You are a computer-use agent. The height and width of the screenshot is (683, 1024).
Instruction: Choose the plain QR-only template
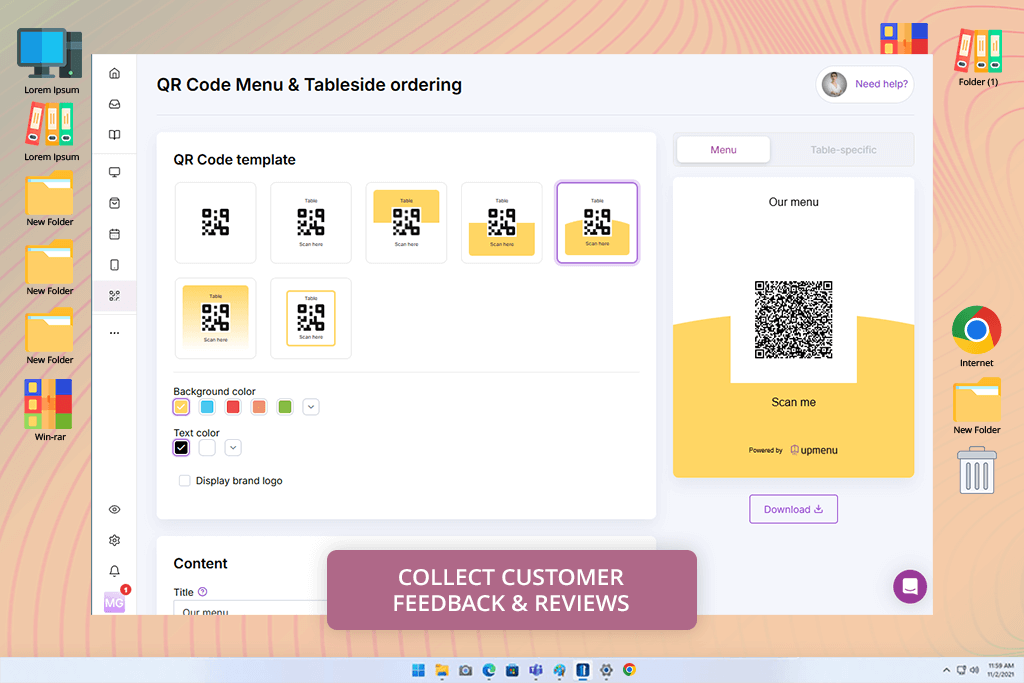pos(216,223)
